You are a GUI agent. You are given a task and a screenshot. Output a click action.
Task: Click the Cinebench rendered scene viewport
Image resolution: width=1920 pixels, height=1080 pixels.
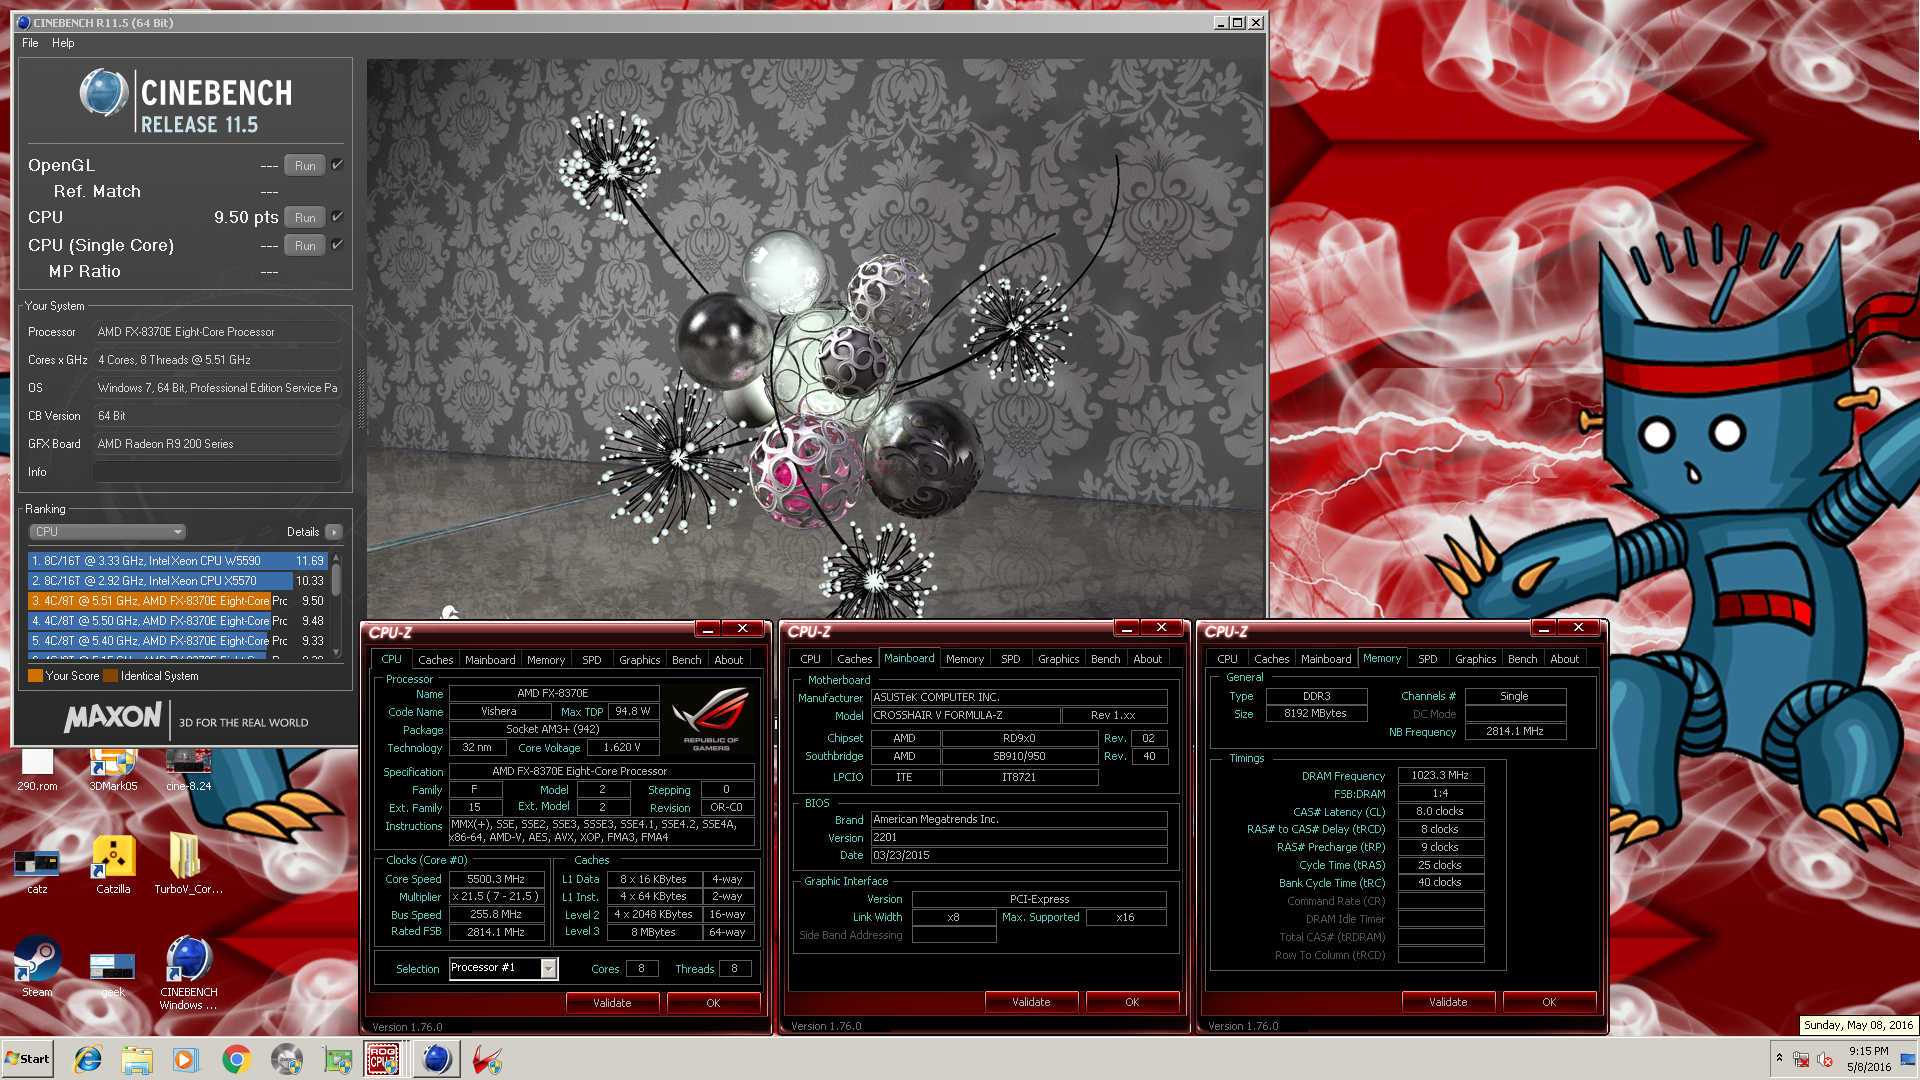[815, 338]
